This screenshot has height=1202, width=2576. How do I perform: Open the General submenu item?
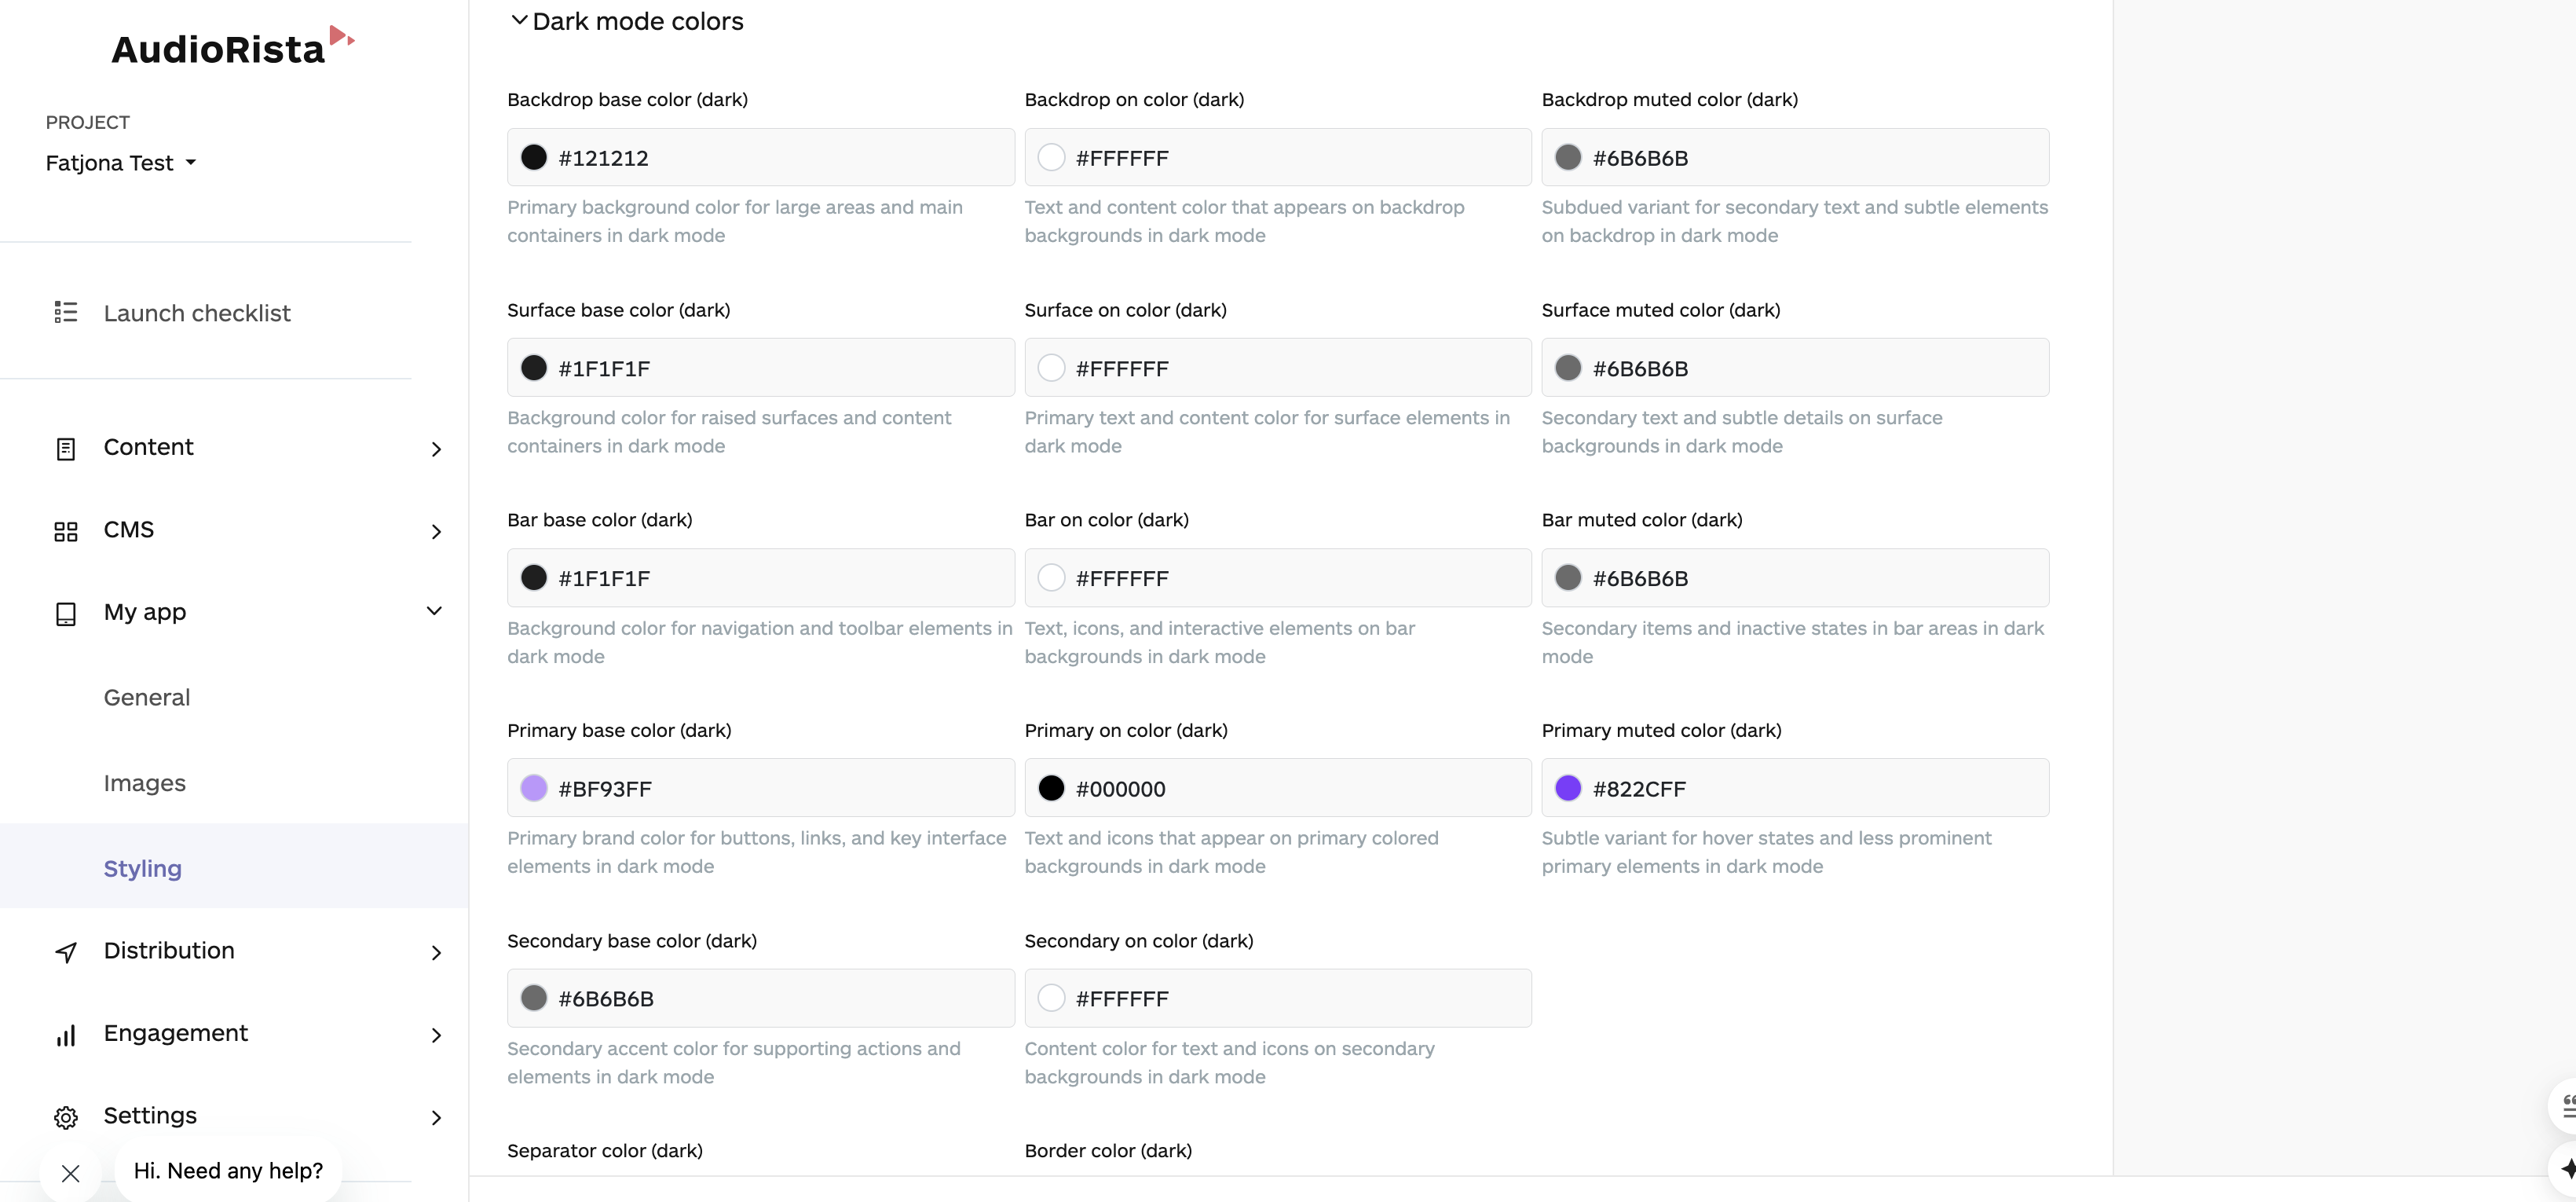point(147,697)
